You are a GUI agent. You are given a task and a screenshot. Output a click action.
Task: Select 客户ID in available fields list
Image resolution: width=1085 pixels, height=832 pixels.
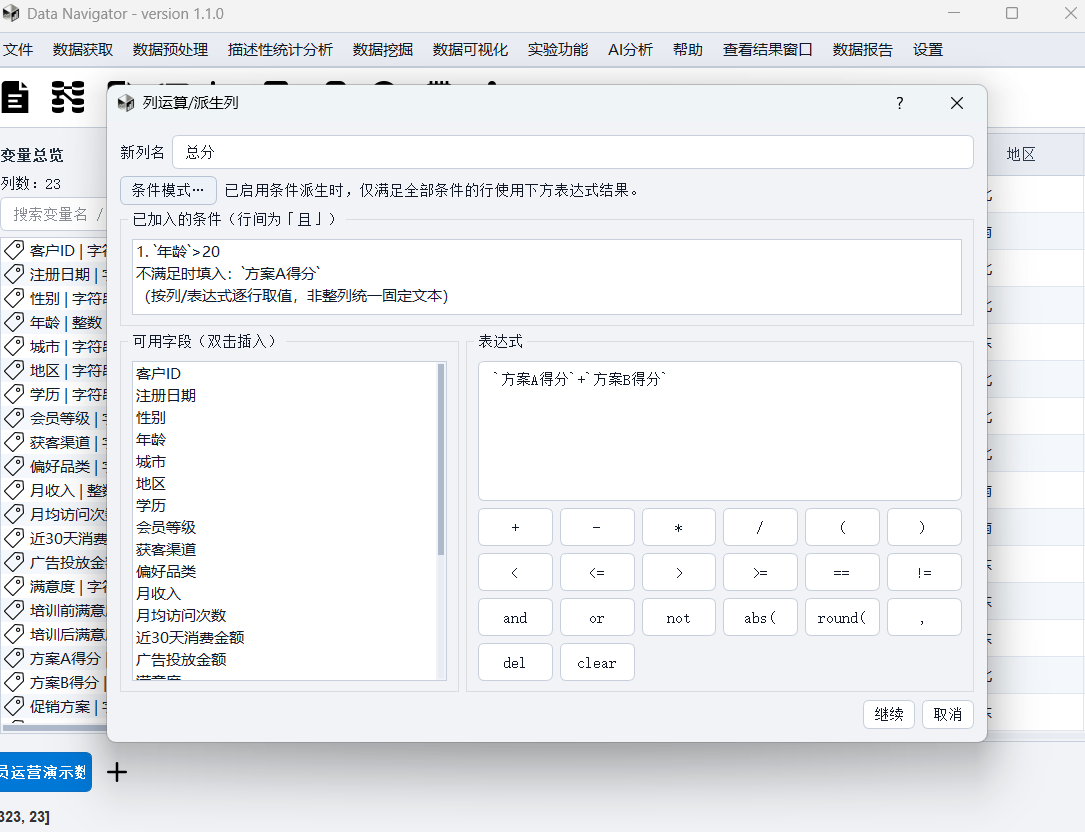tap(285, 374)
